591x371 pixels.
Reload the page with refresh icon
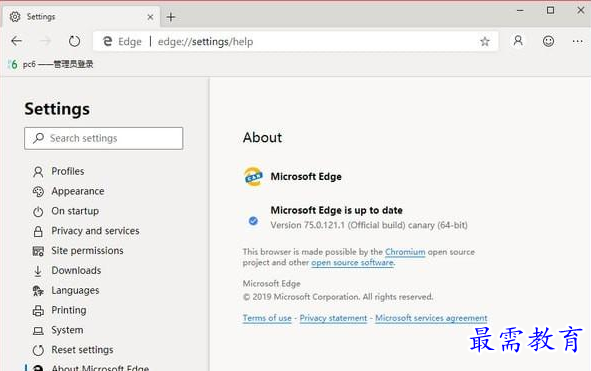(x=74, y=41)
